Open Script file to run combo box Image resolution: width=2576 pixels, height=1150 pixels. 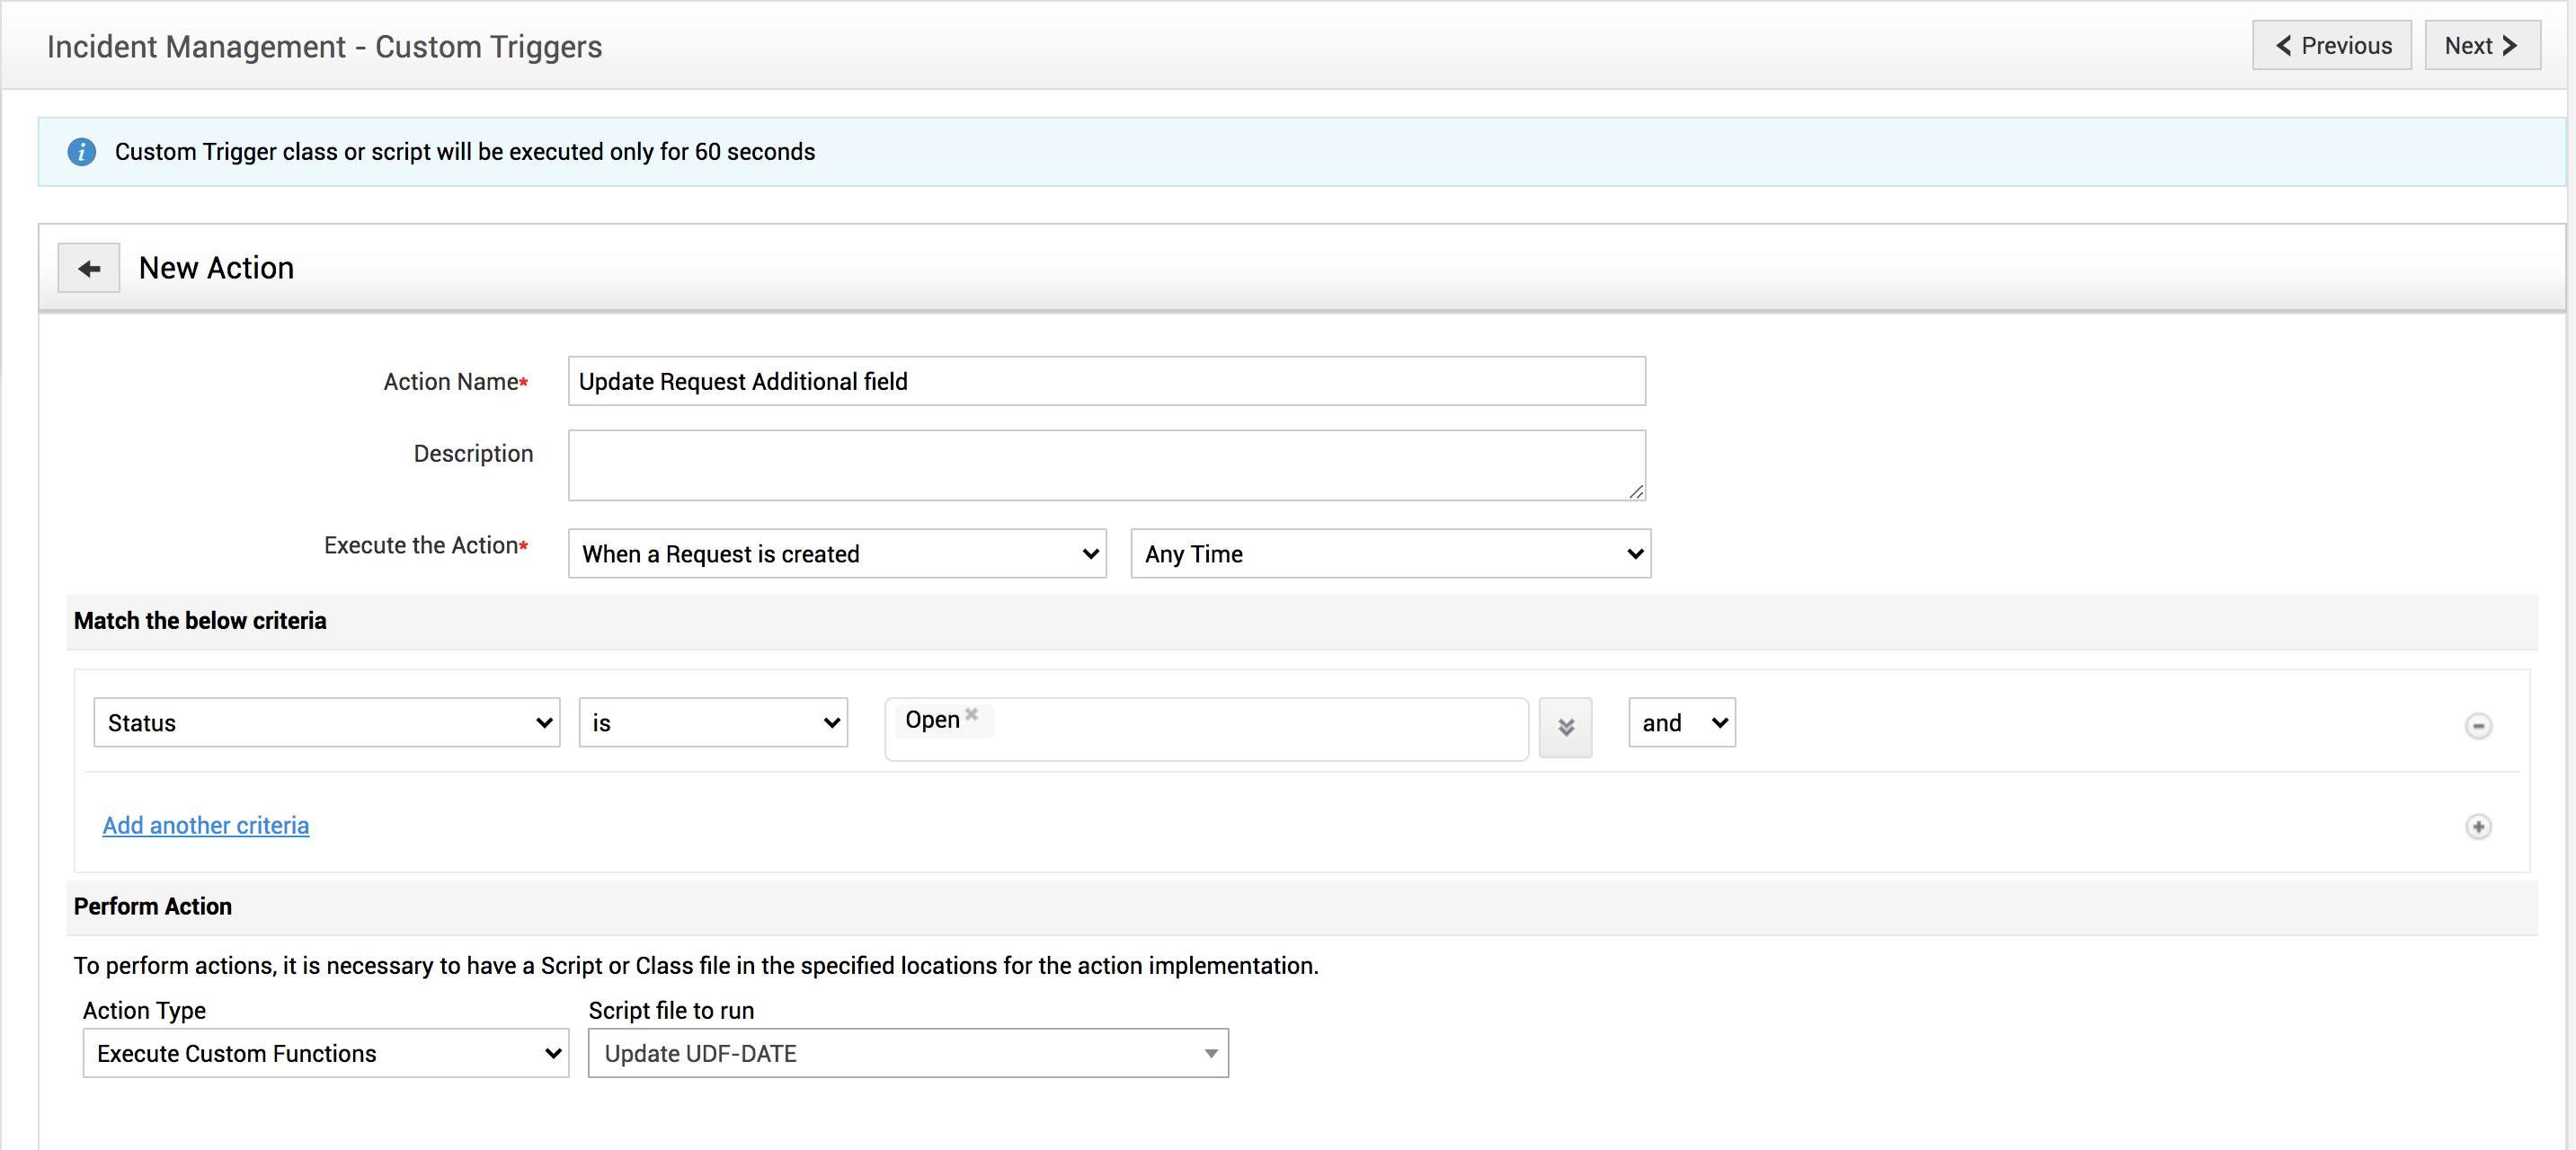tap(907, 1053)
